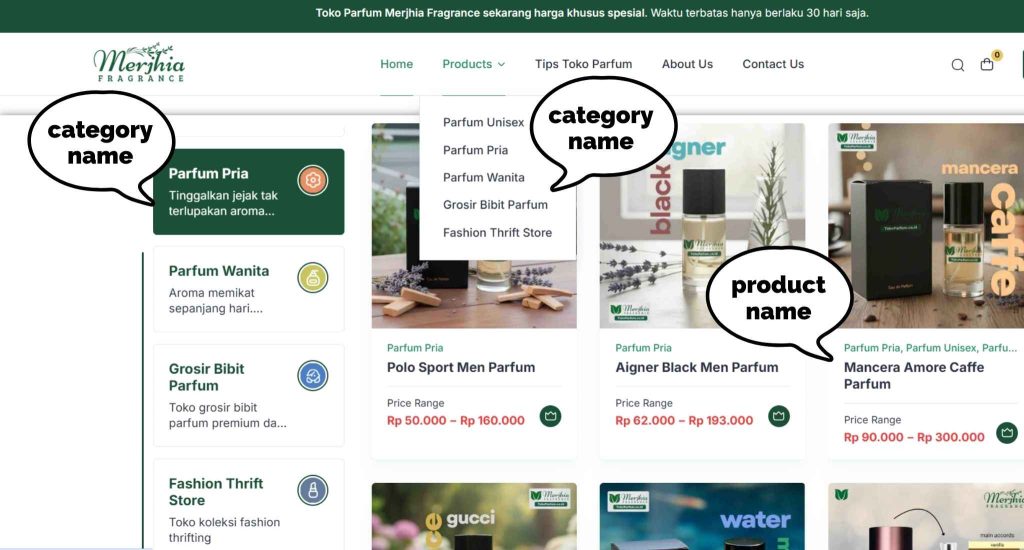Image resolution: width=1024 pixels, height=550 pixels.
Task: Choose Grosir Bibit Parfum from dropdown
Action: 495,204
